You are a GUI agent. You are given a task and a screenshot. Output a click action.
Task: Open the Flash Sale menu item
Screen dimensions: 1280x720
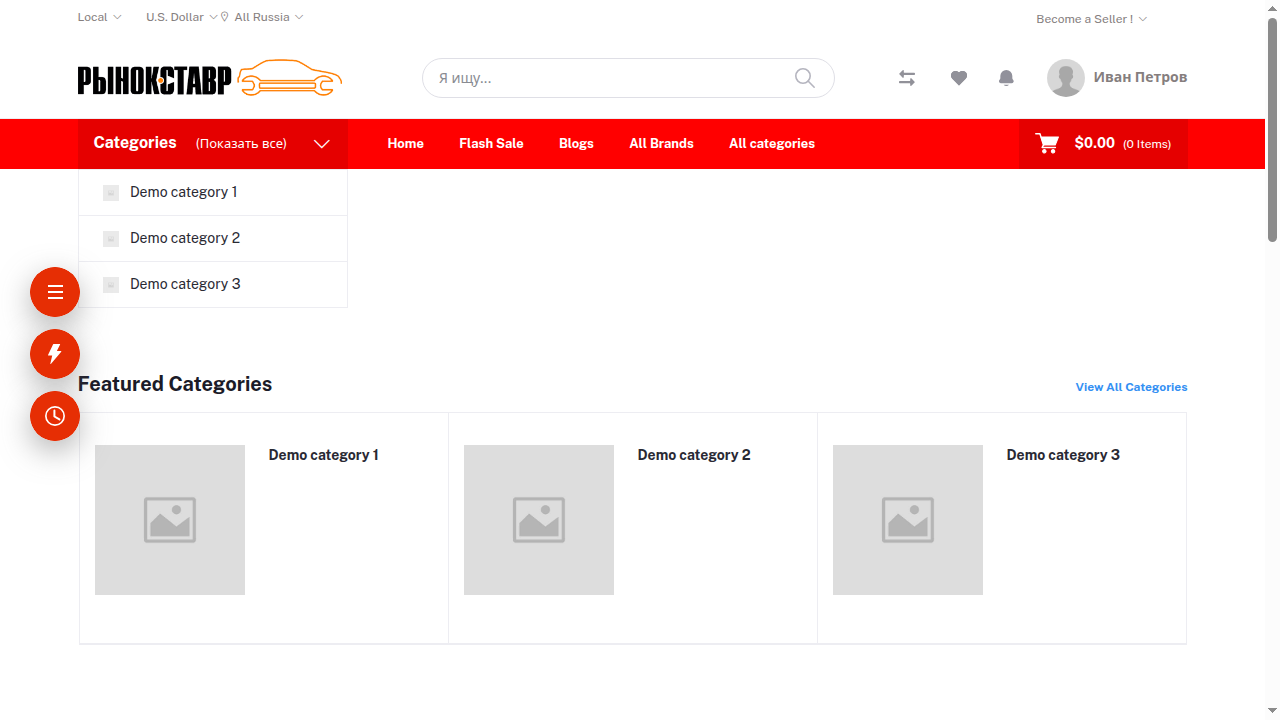tap(491, 143)
